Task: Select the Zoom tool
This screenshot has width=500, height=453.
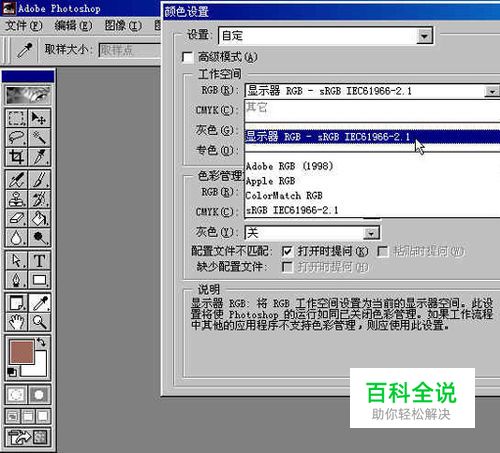Action: 39,322
